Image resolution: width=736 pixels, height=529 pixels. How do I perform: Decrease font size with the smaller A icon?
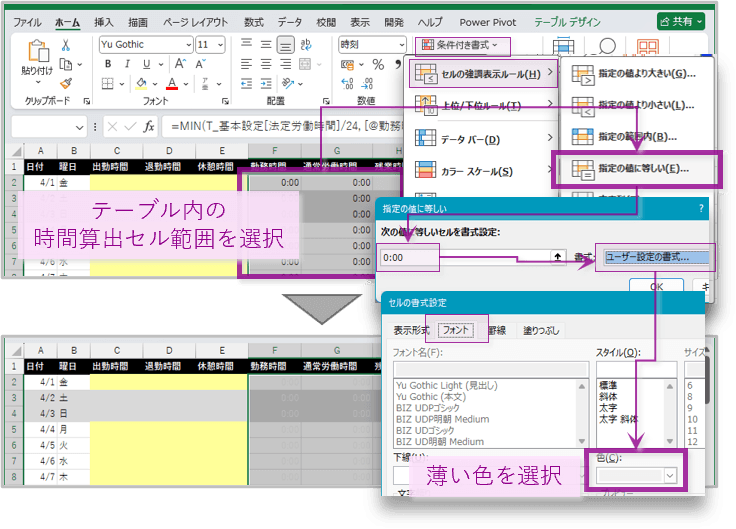pos(200,64)
